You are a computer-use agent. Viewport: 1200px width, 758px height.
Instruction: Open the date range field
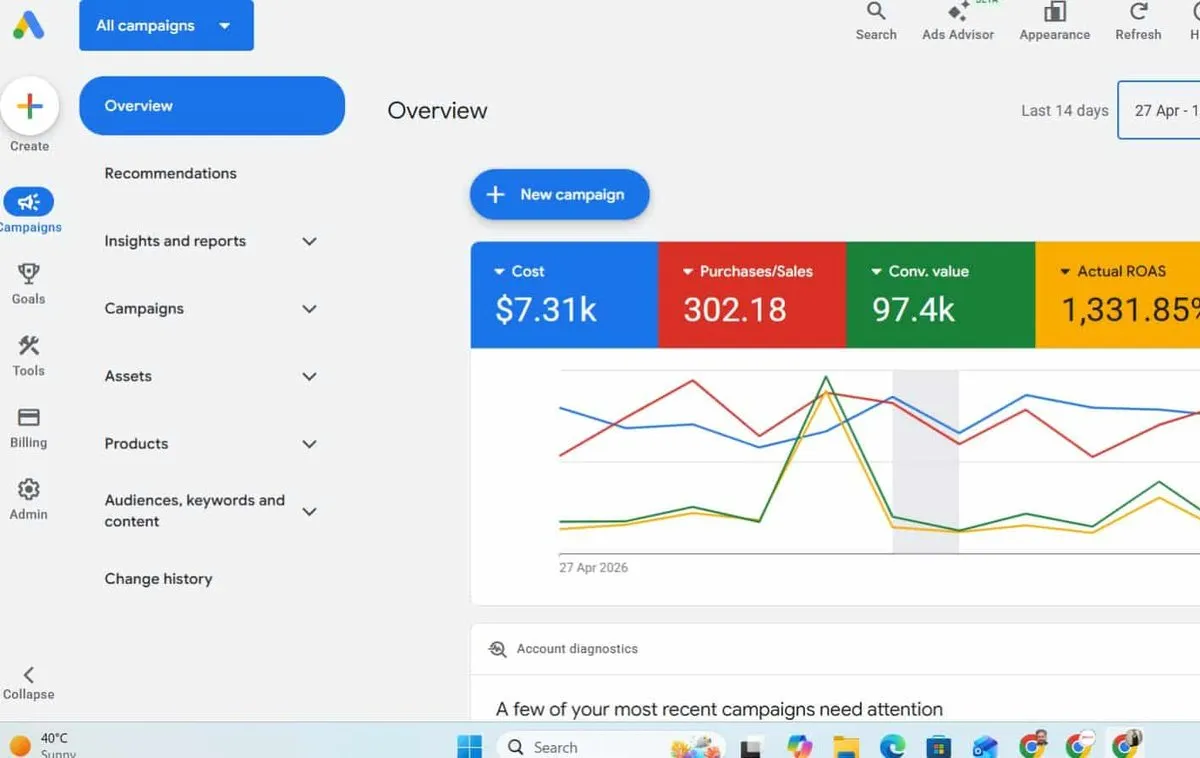tap(1160, 110)
